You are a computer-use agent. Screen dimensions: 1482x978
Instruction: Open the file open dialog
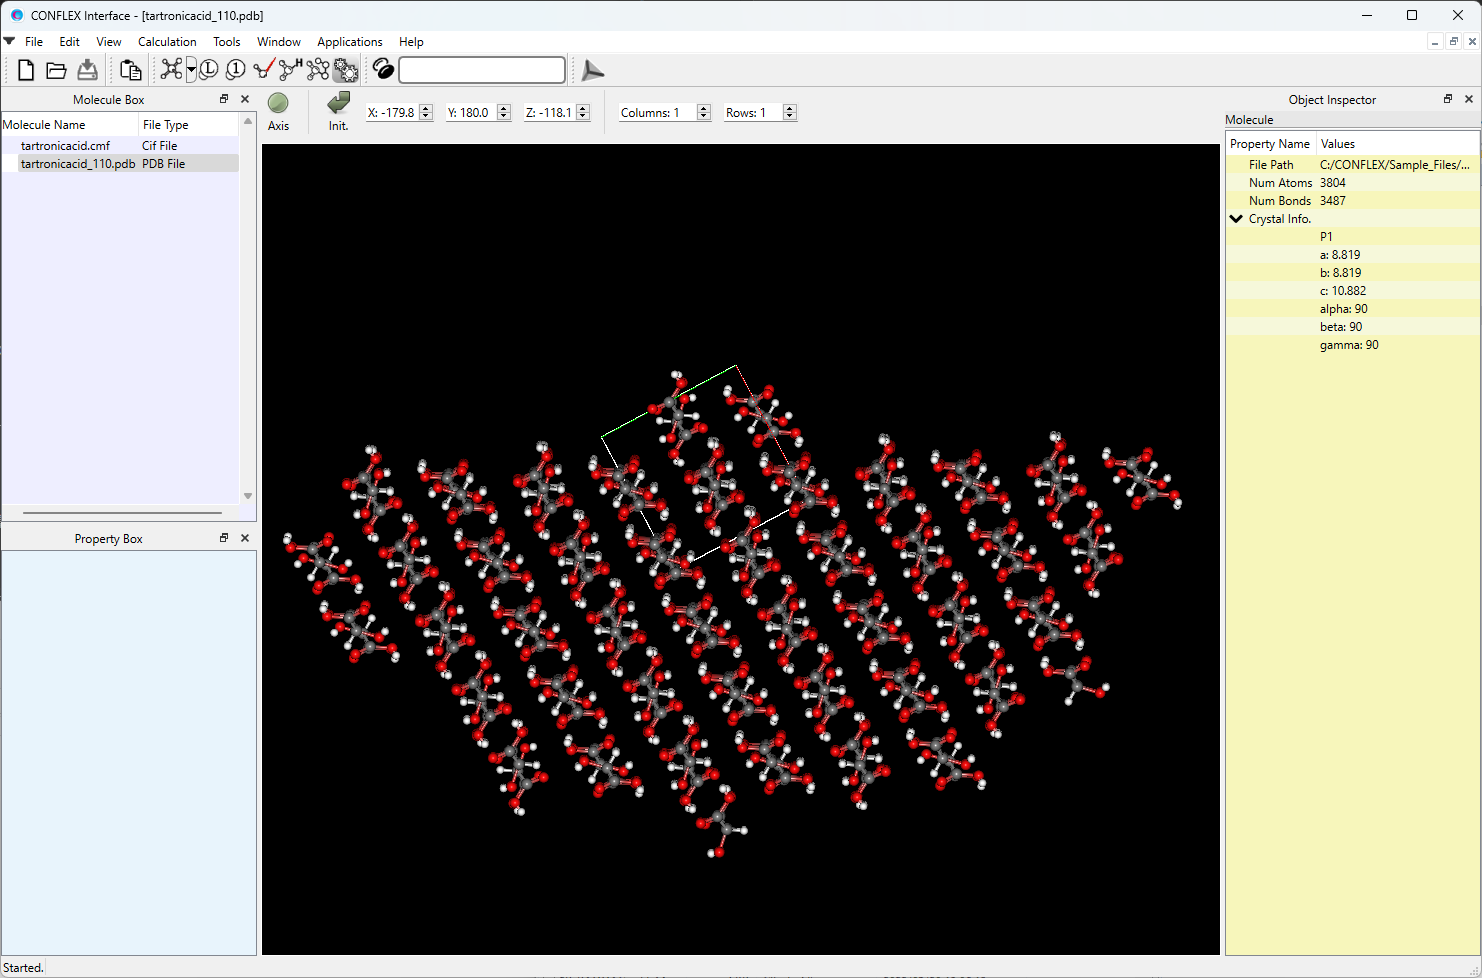coord(56,70)
